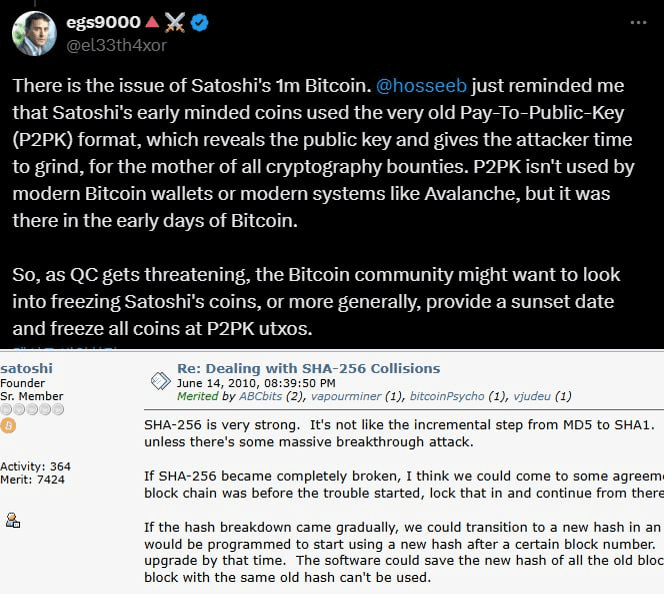Image resolution: width=664 pixels, height=594 pixels.
Task: Click satoshi's view profile icon
Action: 13,520
